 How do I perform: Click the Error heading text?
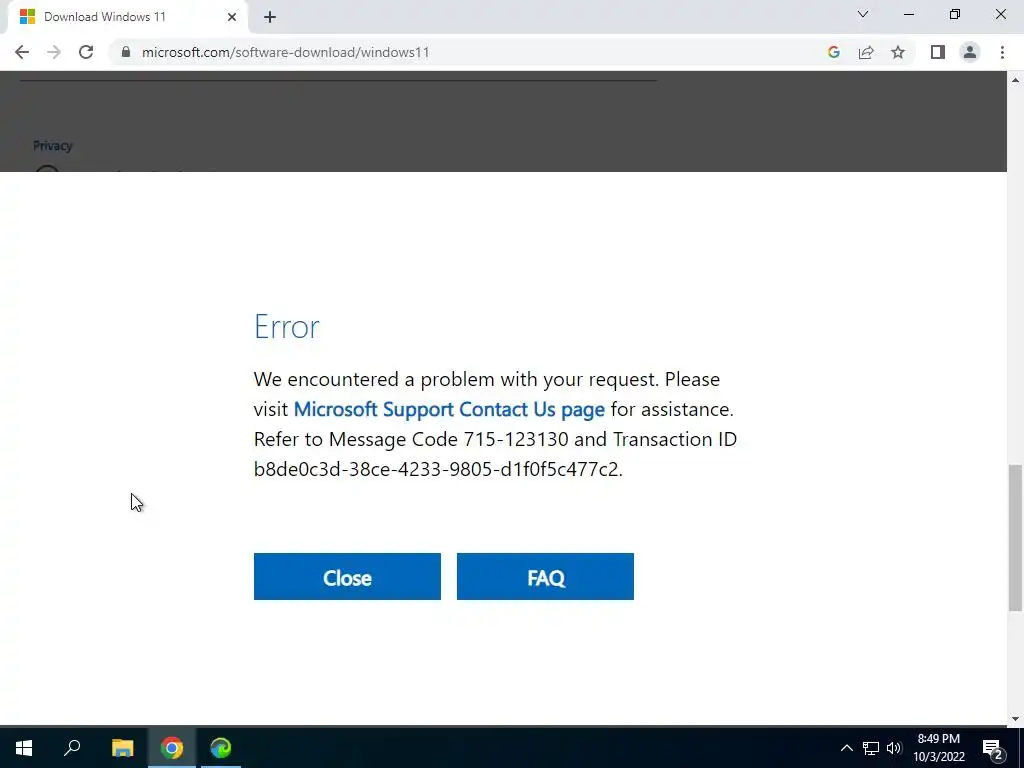(287, 327)
